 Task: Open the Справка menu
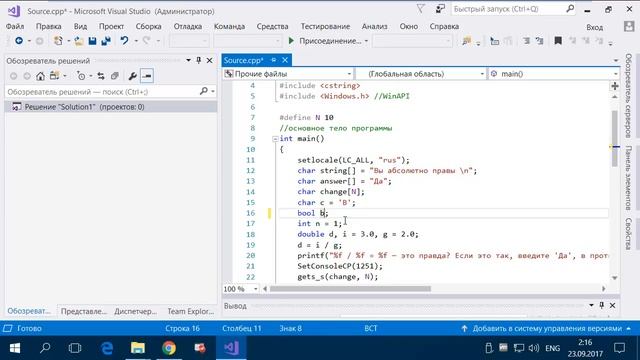444,27
